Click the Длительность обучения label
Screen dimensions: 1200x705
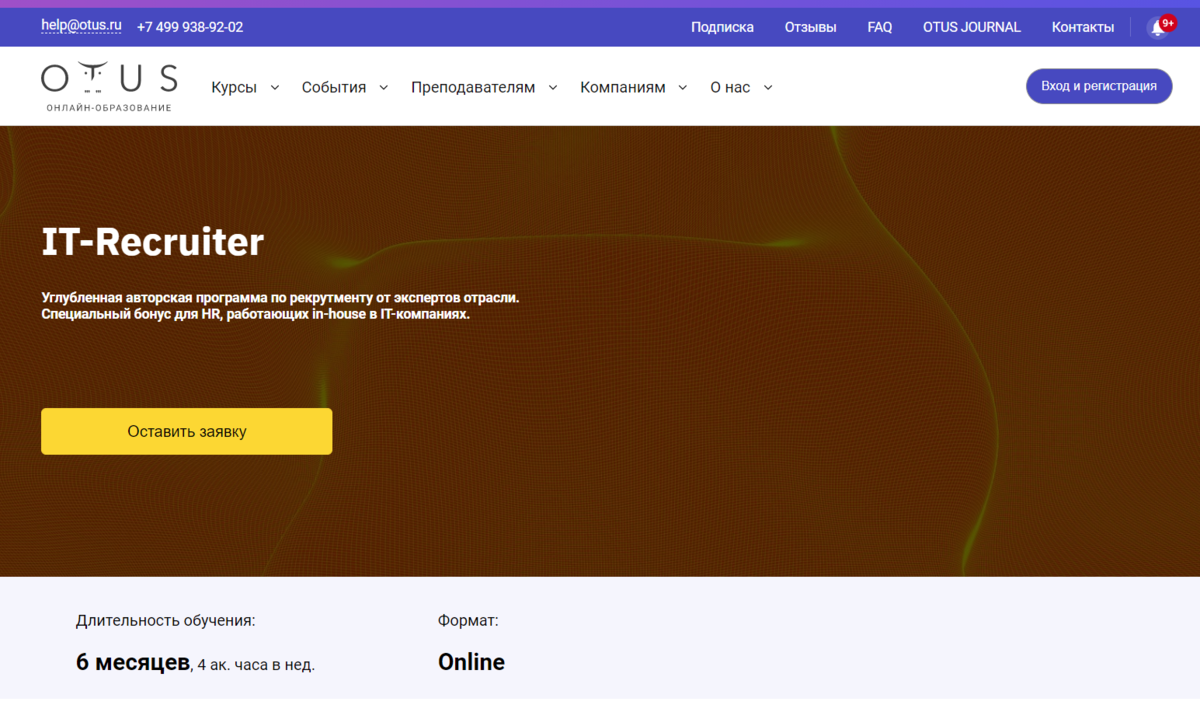(x=166, y=621)
